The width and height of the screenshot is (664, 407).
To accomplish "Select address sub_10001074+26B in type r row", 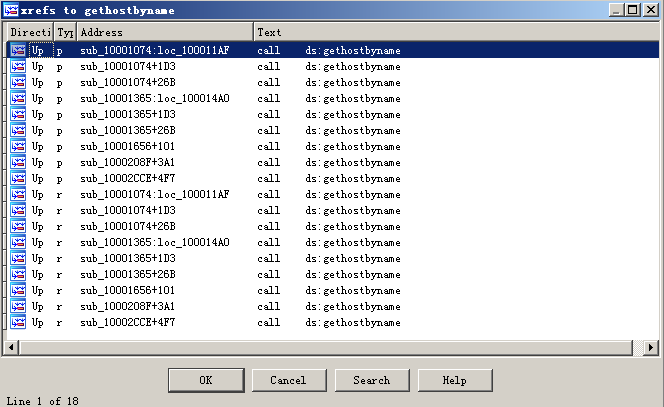I will (128, 227).
